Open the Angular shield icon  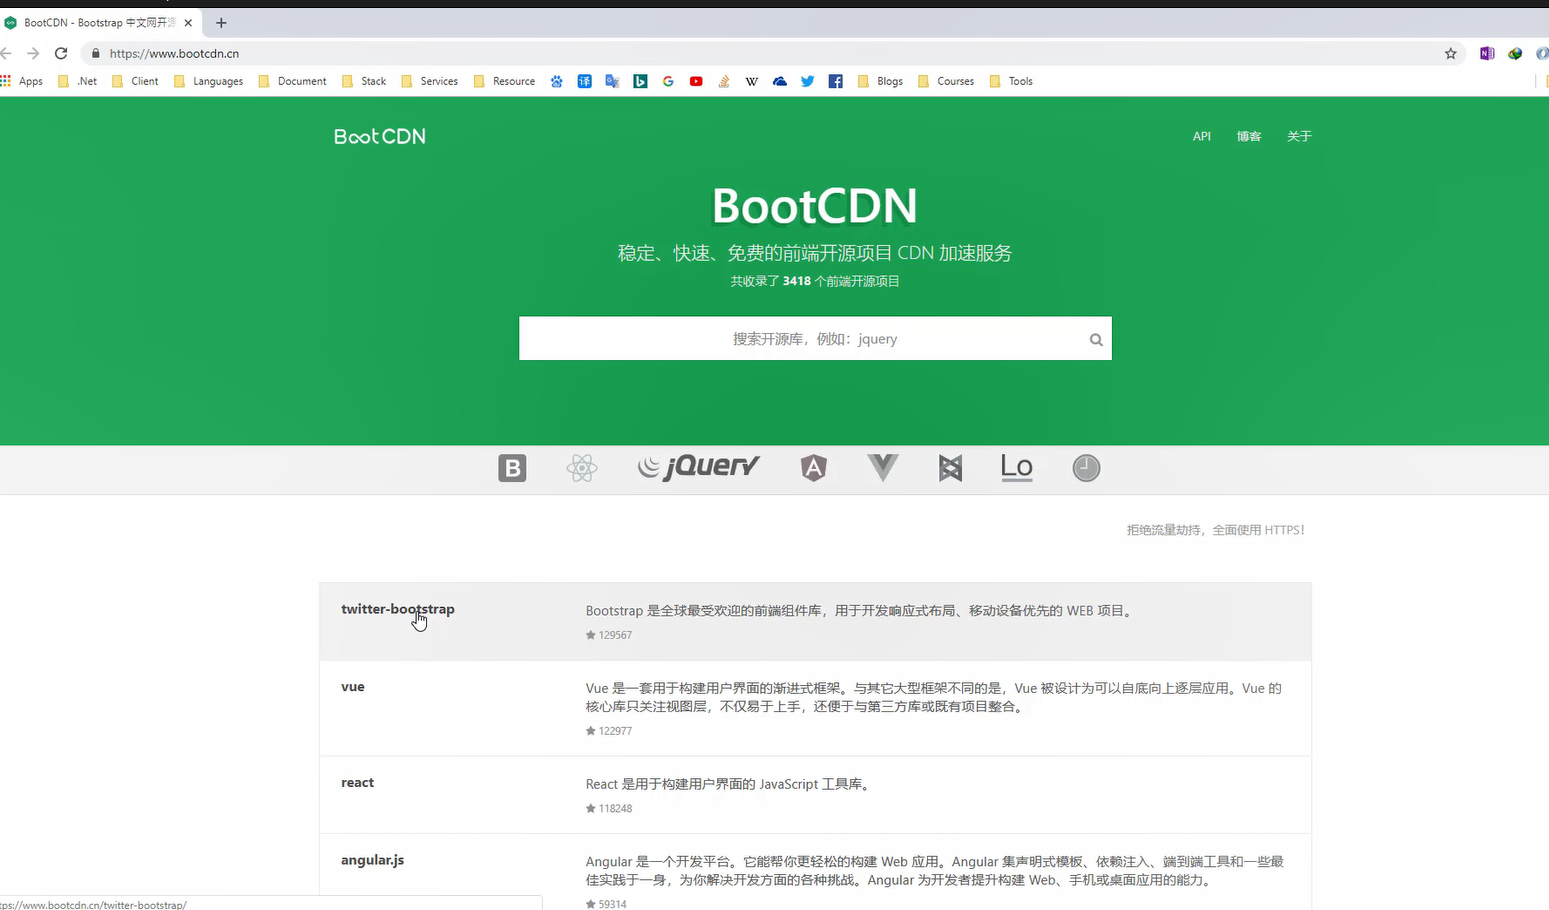(814, 467)
